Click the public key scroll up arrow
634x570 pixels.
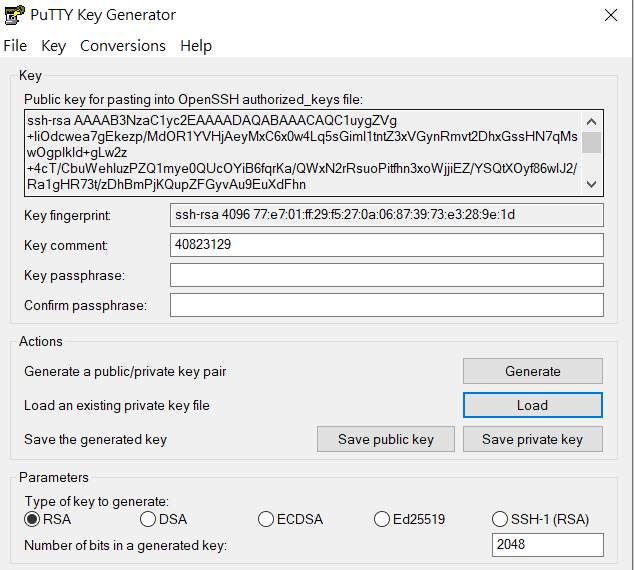coord(592,122)
